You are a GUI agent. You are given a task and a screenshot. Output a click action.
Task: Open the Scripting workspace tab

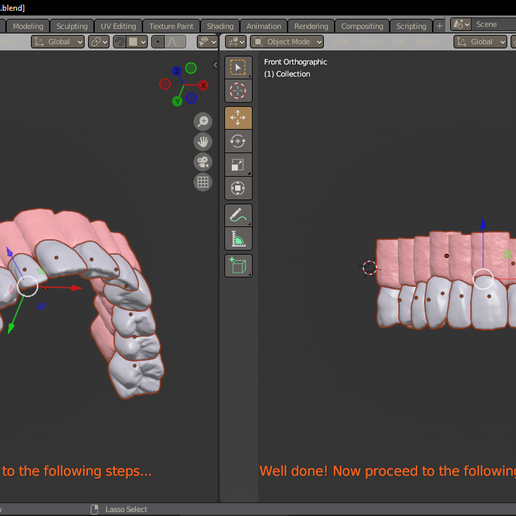coord(411,26)
